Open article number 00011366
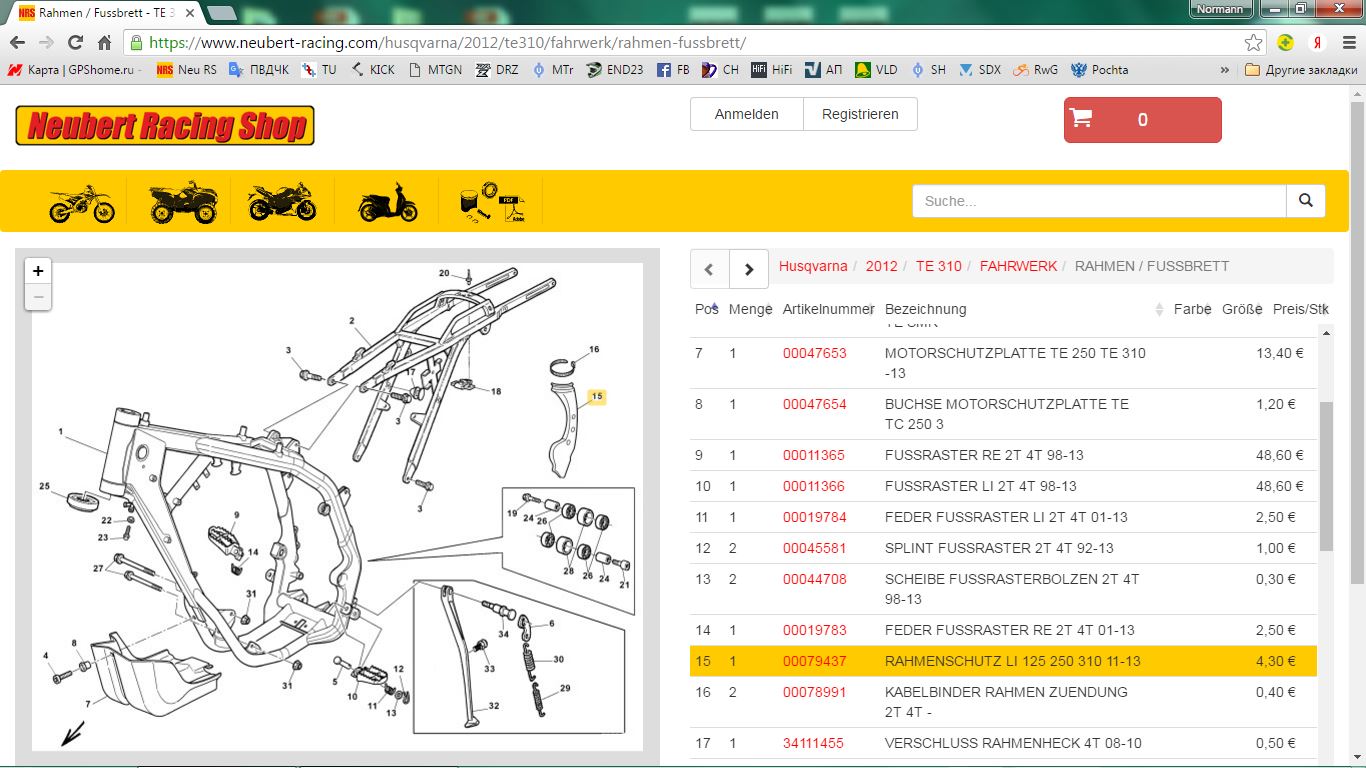Viewport: 1366px width, 768px height. 814,486
